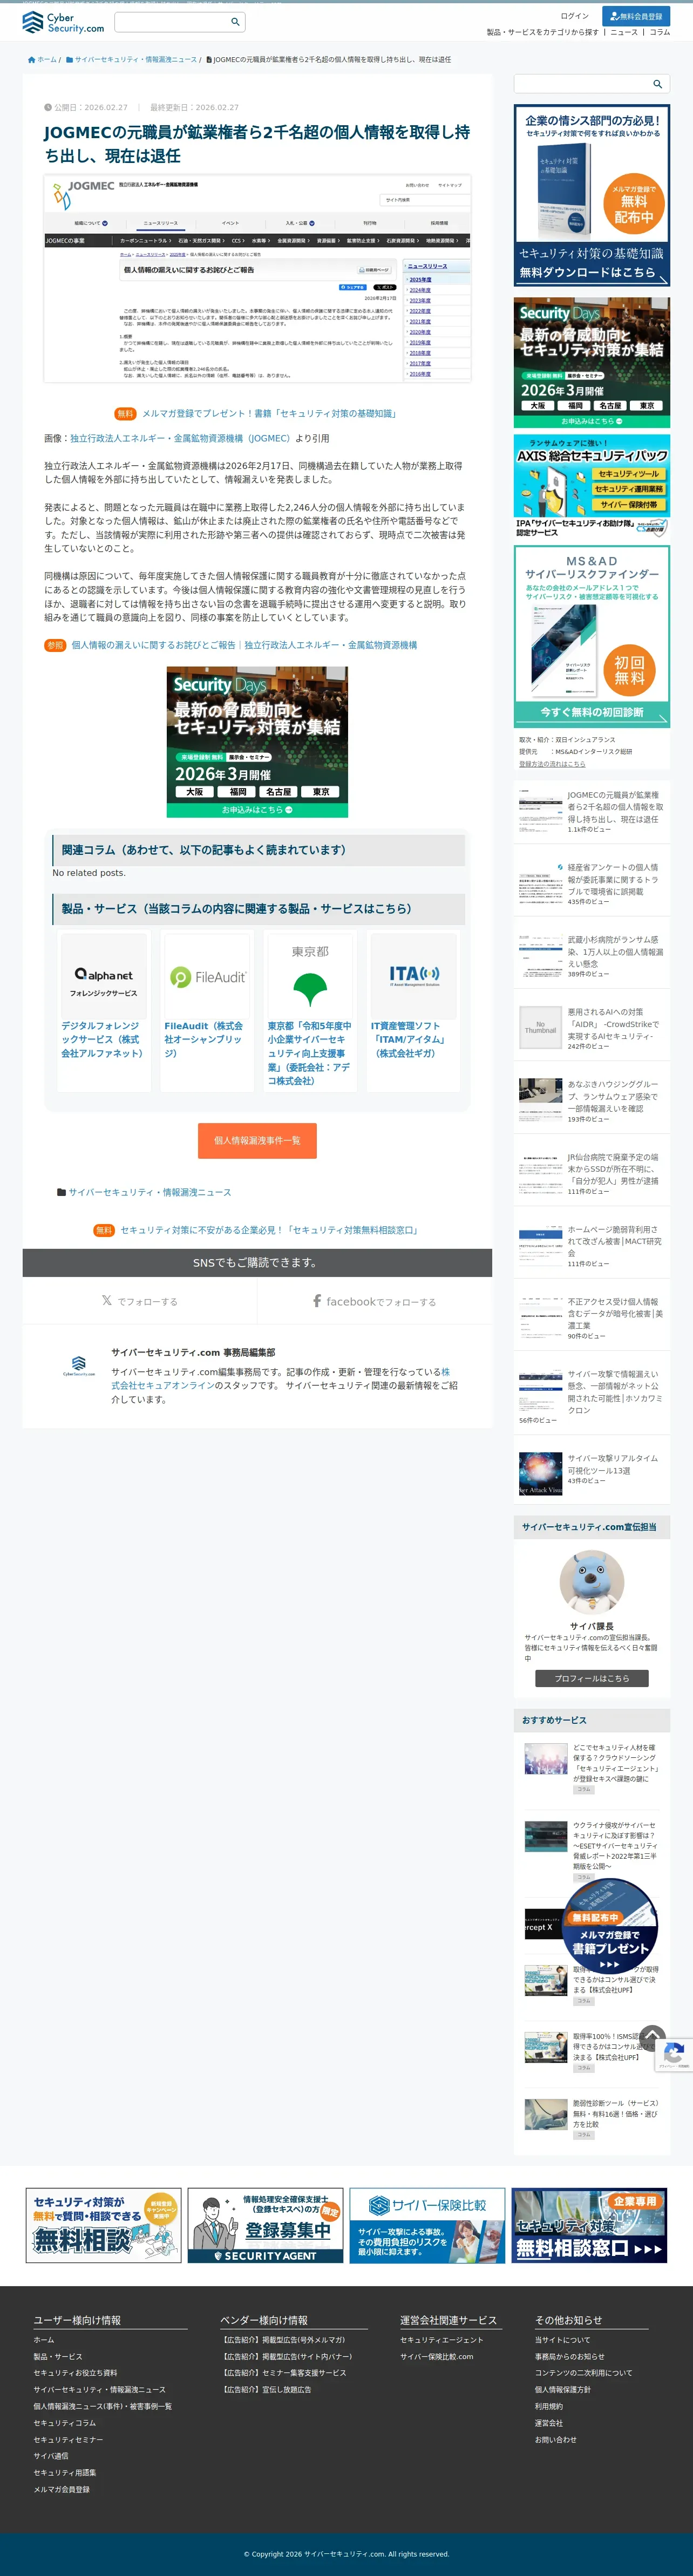This screenshot has height=2576, width=693.
Task: Click セキュリティ対策無料相談窓口 link
Action: click(x=269, y=1230)
